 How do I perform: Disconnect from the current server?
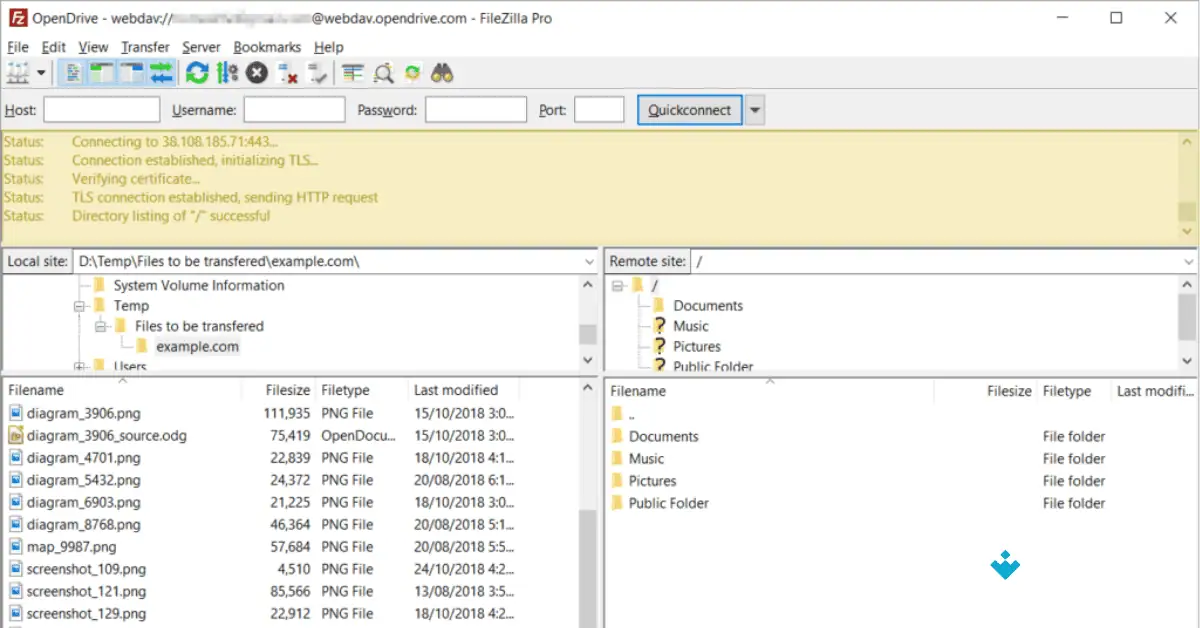point(286,72)
